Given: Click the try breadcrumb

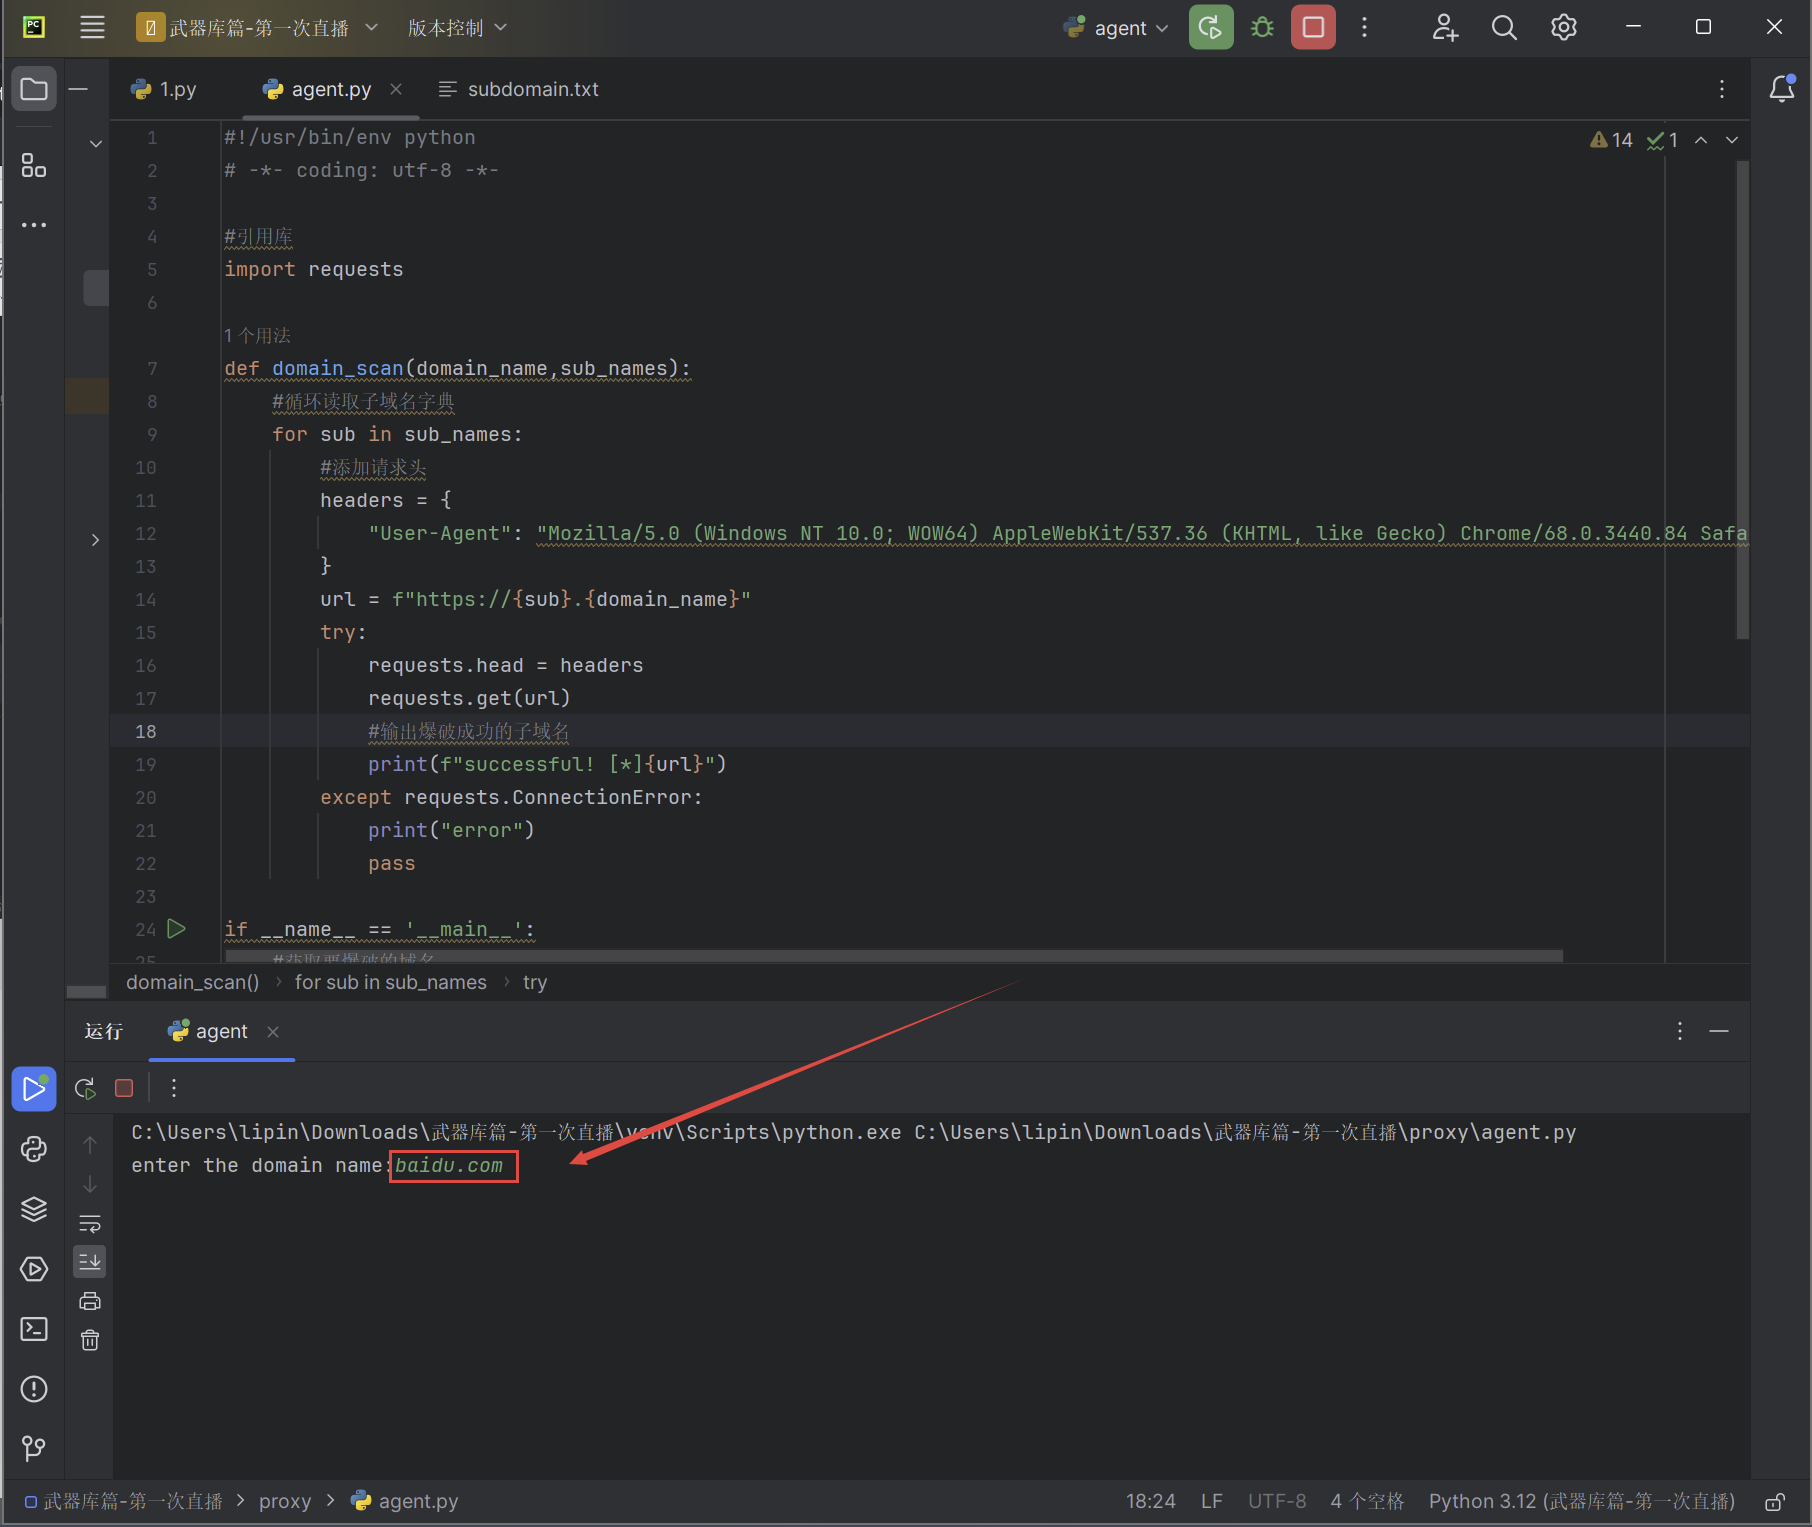Looking at the screenshot, I should click(535, 982).
